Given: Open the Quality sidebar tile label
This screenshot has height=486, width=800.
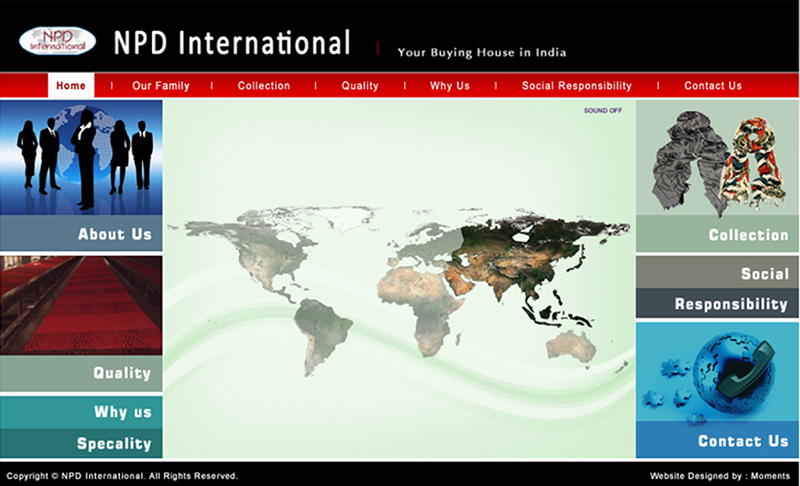Looking at the screenshot, I should pyautogui.click(x=81, y=373).
